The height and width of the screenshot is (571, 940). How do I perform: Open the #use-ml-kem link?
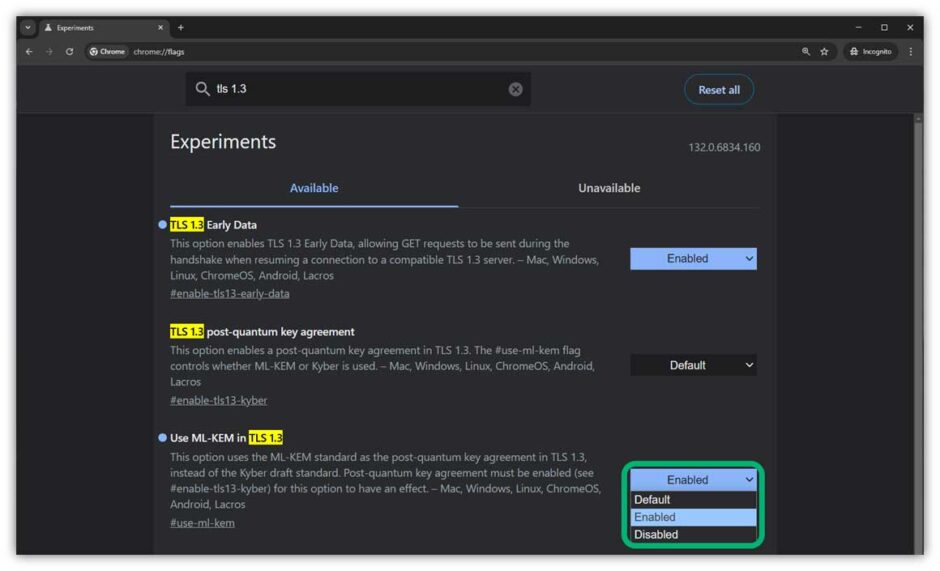point(203,523)
